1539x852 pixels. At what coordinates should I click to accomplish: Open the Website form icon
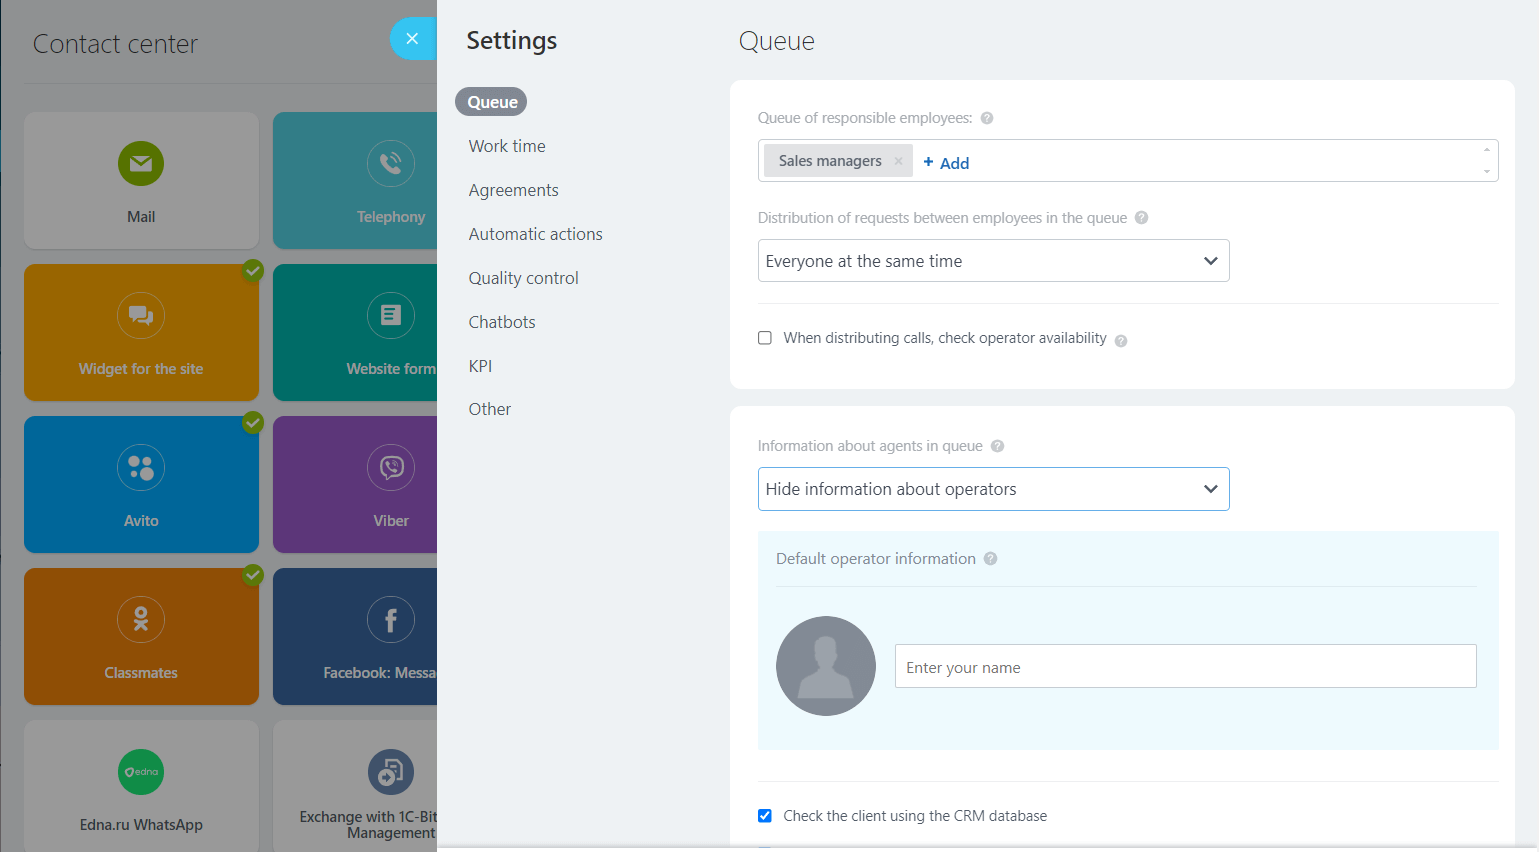coord(391,316)
